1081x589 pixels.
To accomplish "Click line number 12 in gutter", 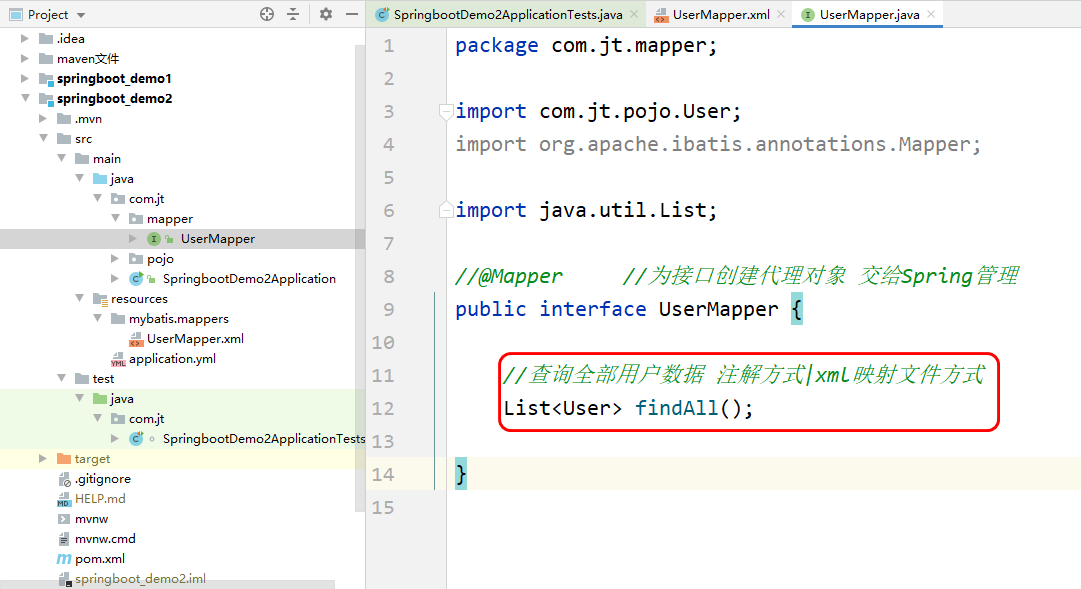I will tap(383, 408).
